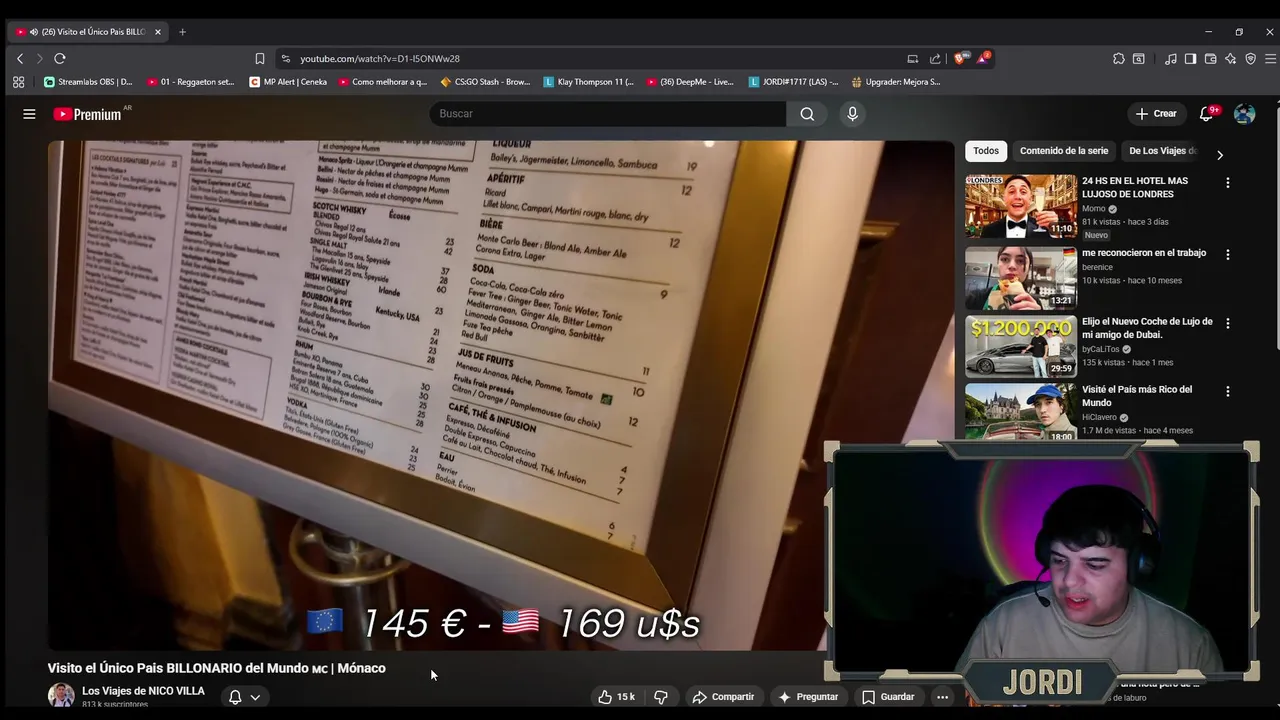
Task: Open 'CSGO Stash' bookmark
Action: click(485, 82)
